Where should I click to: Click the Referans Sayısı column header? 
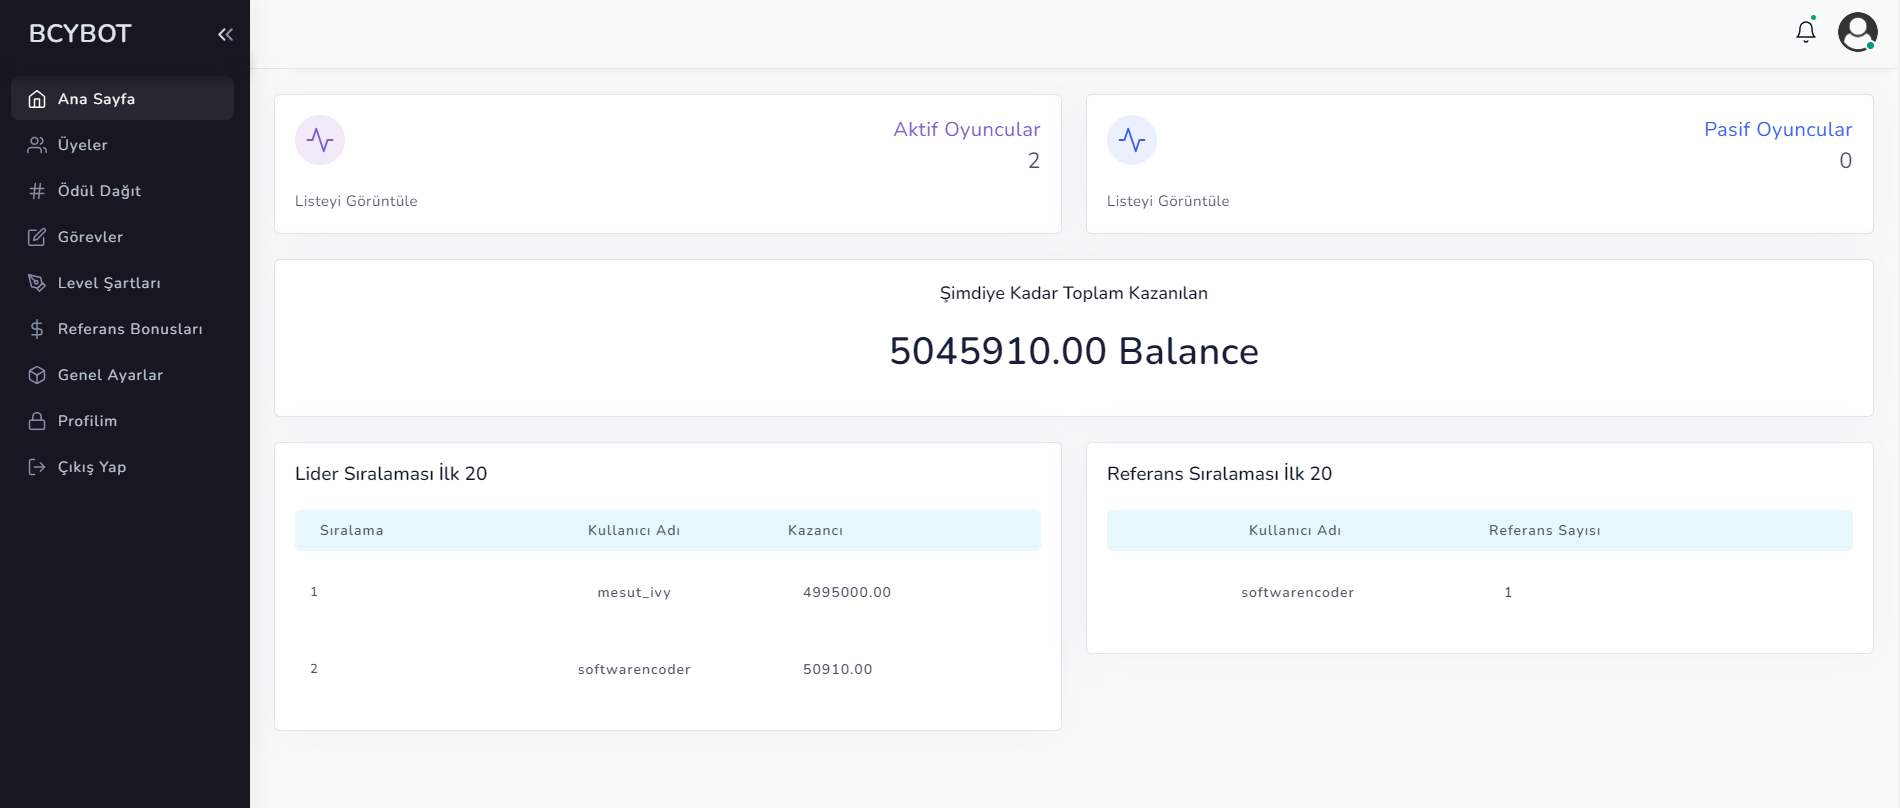tap(1544, 530)
